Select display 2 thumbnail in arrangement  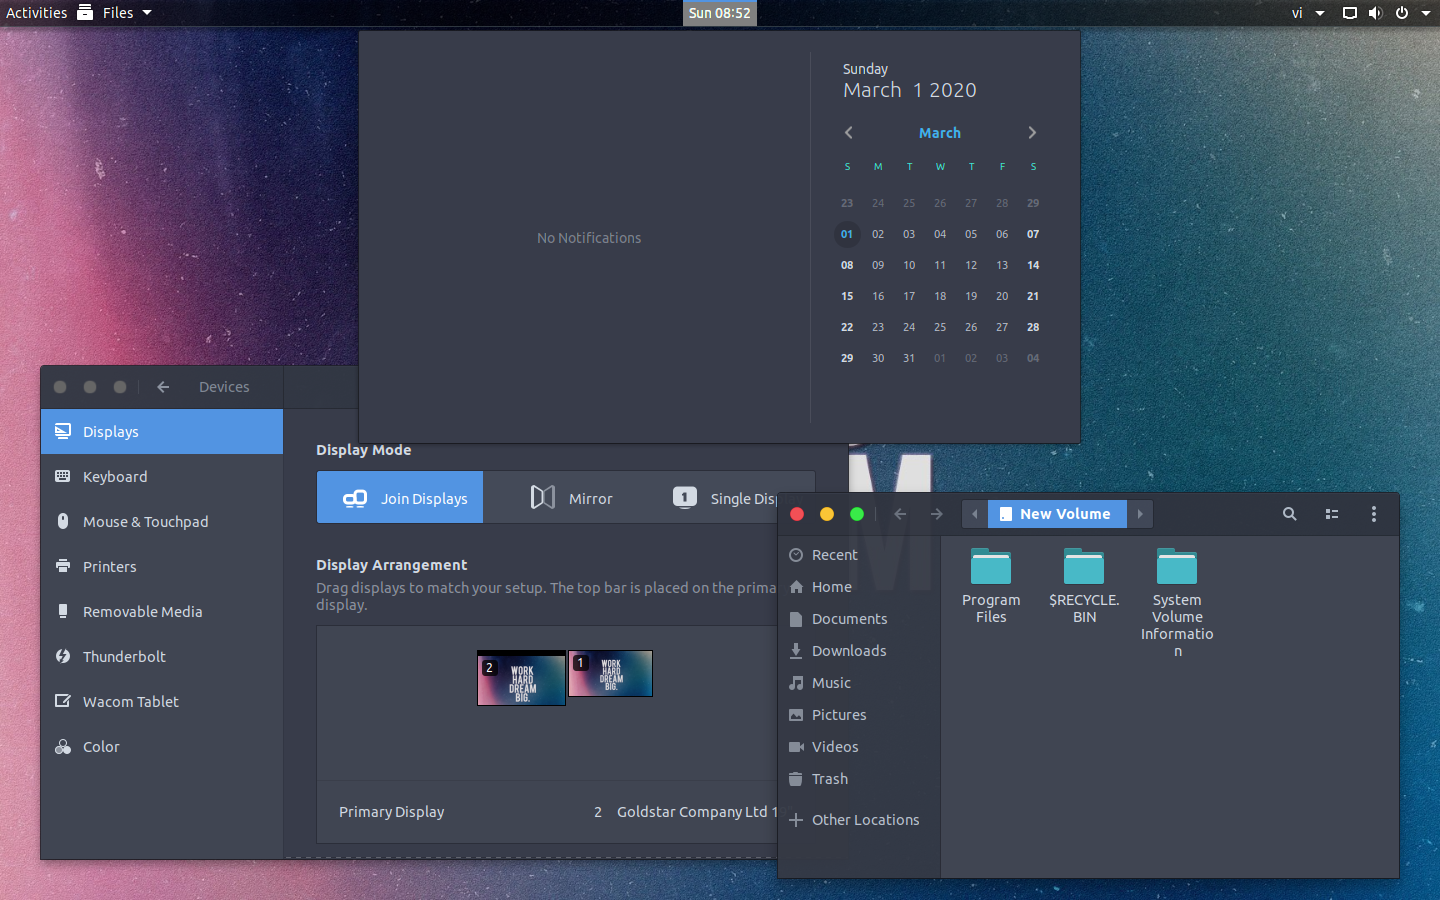[x=522, y=679]
